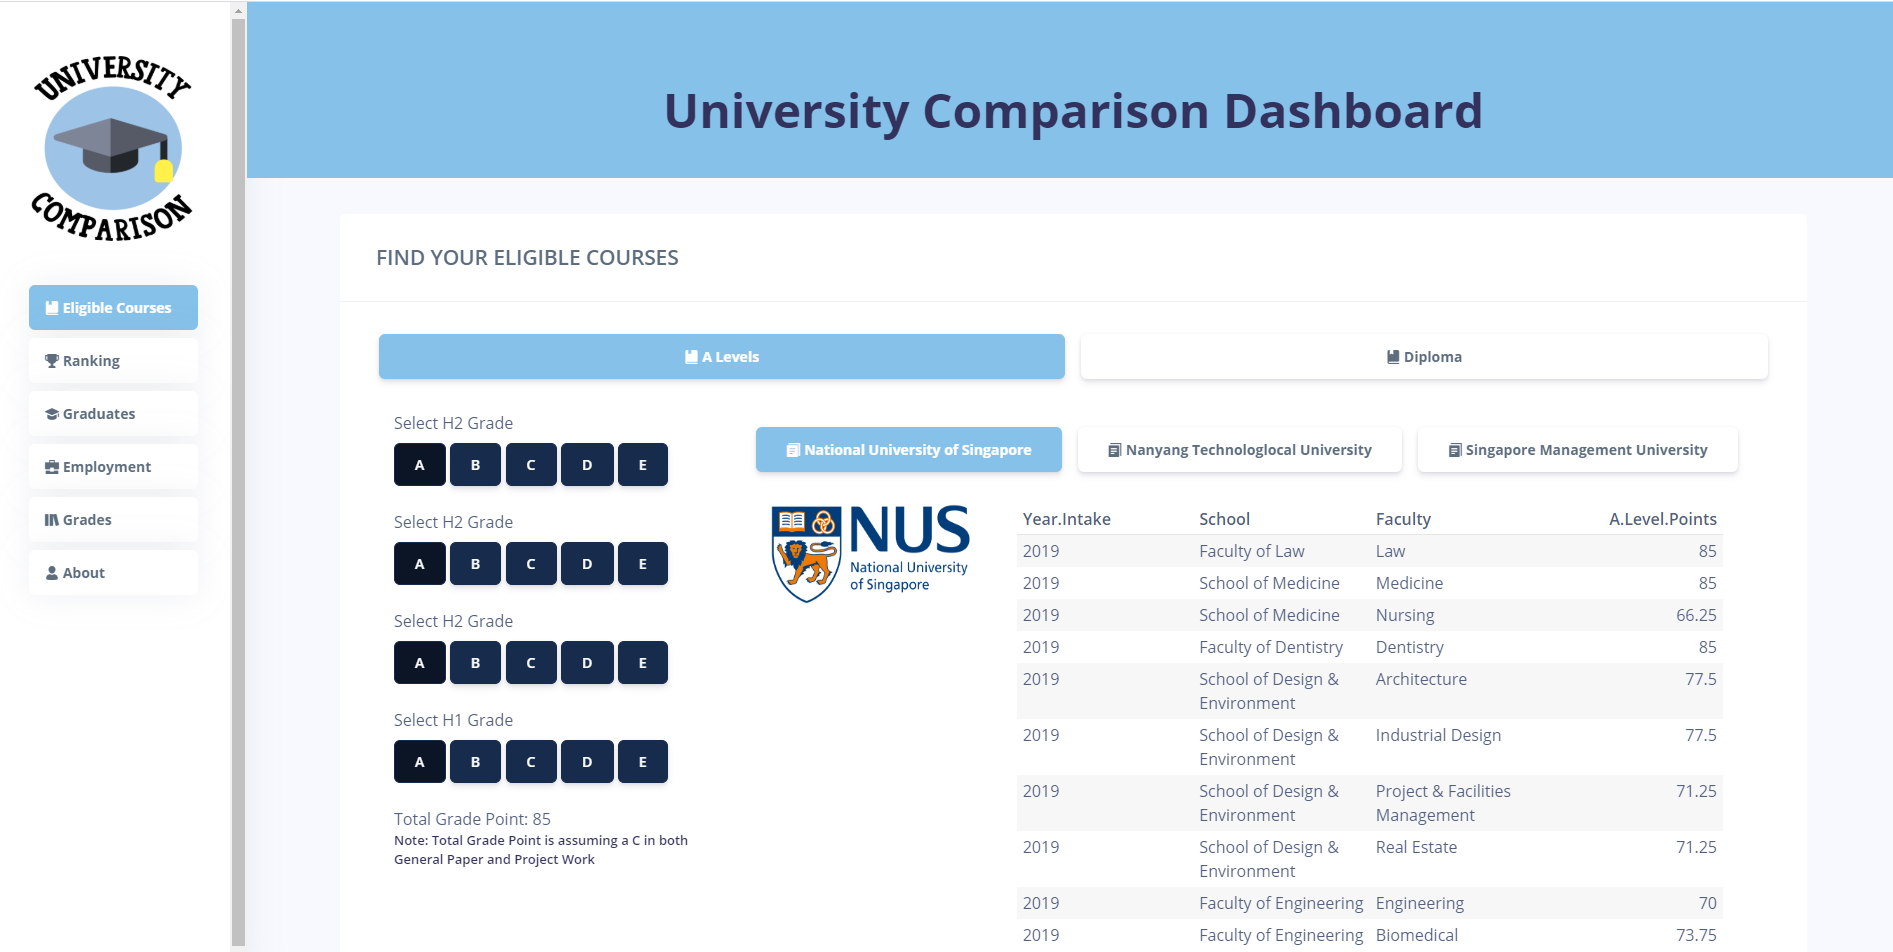
Task: Click the Architecture faculty cell
Action: coord(1421,679)
